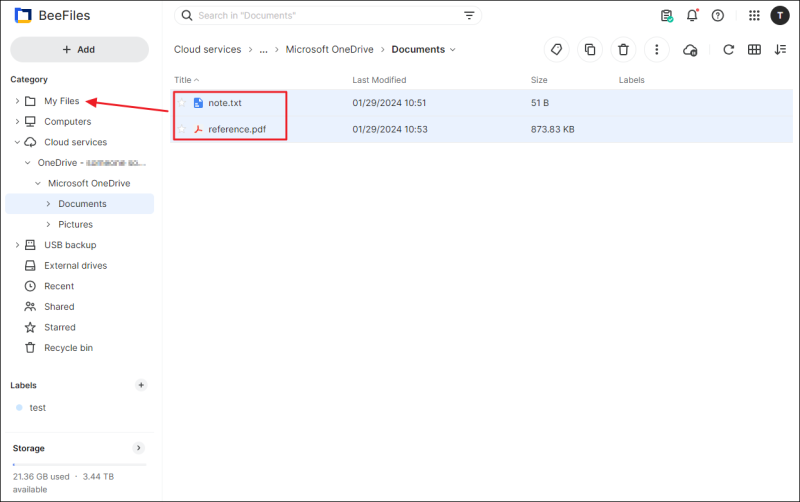The image size is (800, 502).
Task: Star the note.txt file
Action: click(182, 103)
